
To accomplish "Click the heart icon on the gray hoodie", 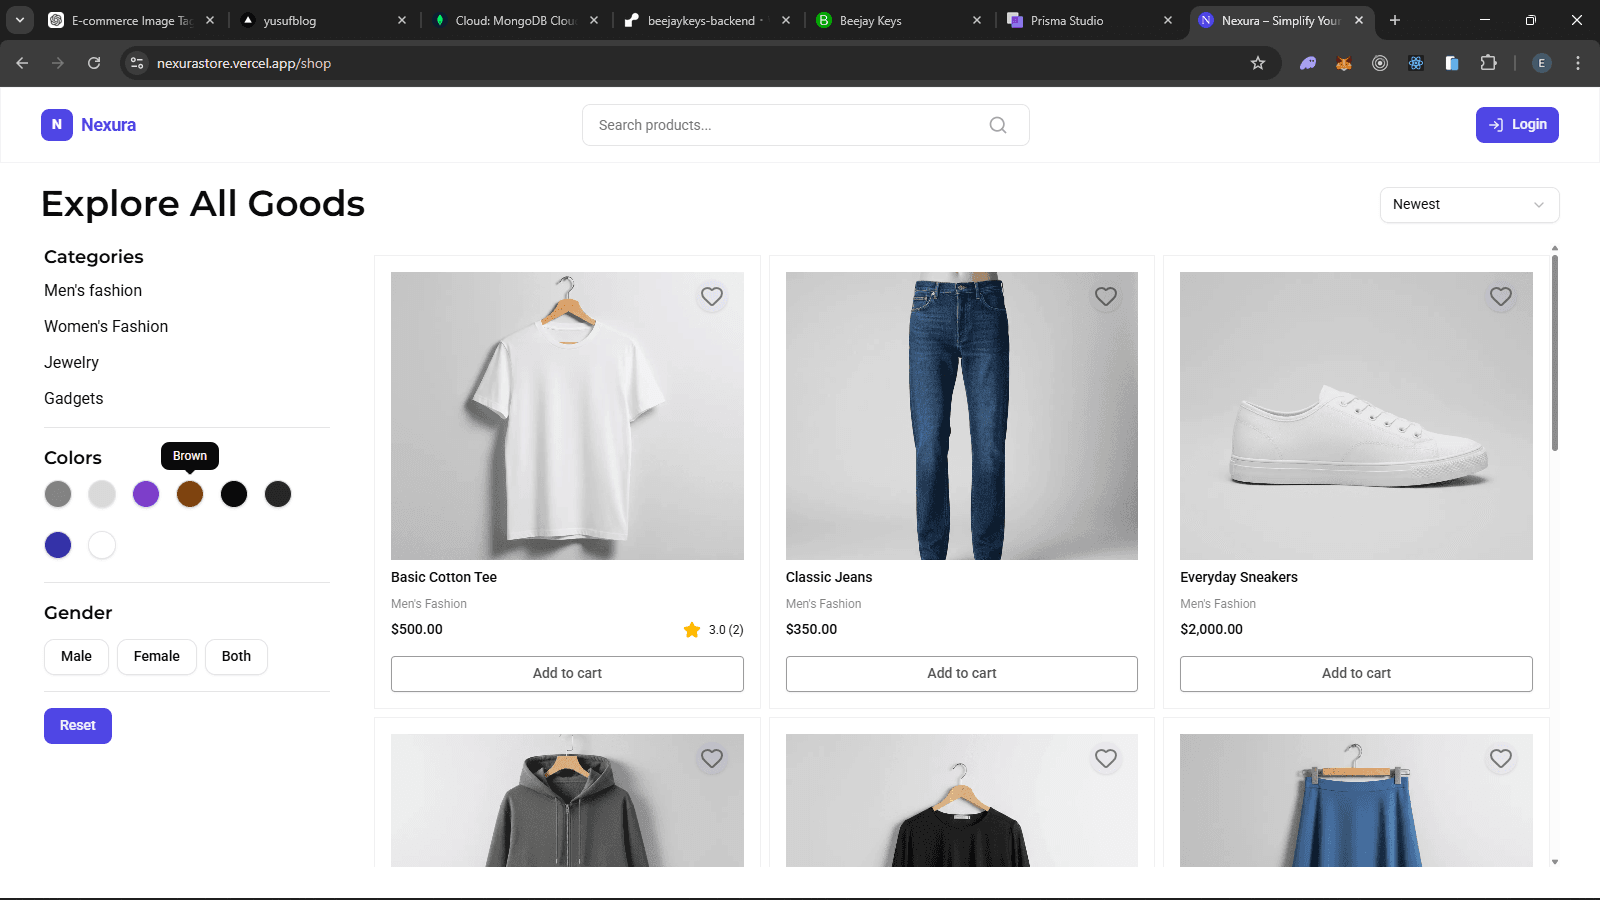I will coord(712,758).
